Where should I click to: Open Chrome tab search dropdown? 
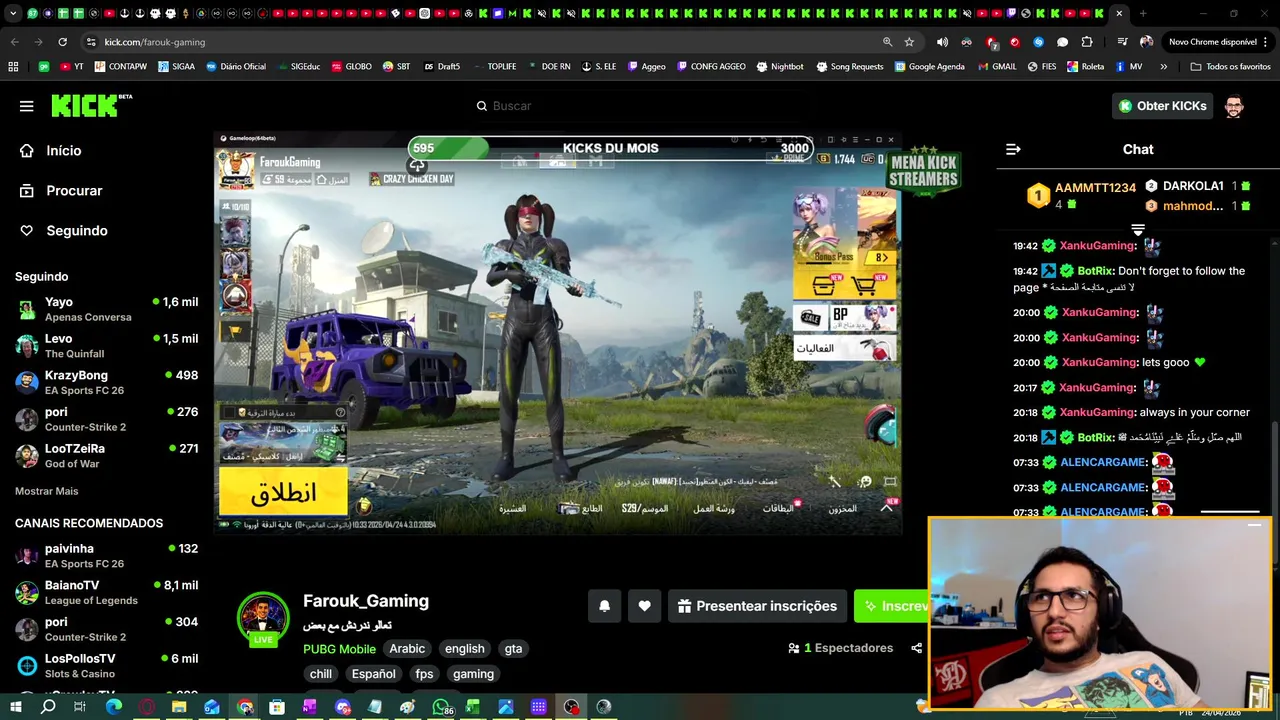coord(14,13)
